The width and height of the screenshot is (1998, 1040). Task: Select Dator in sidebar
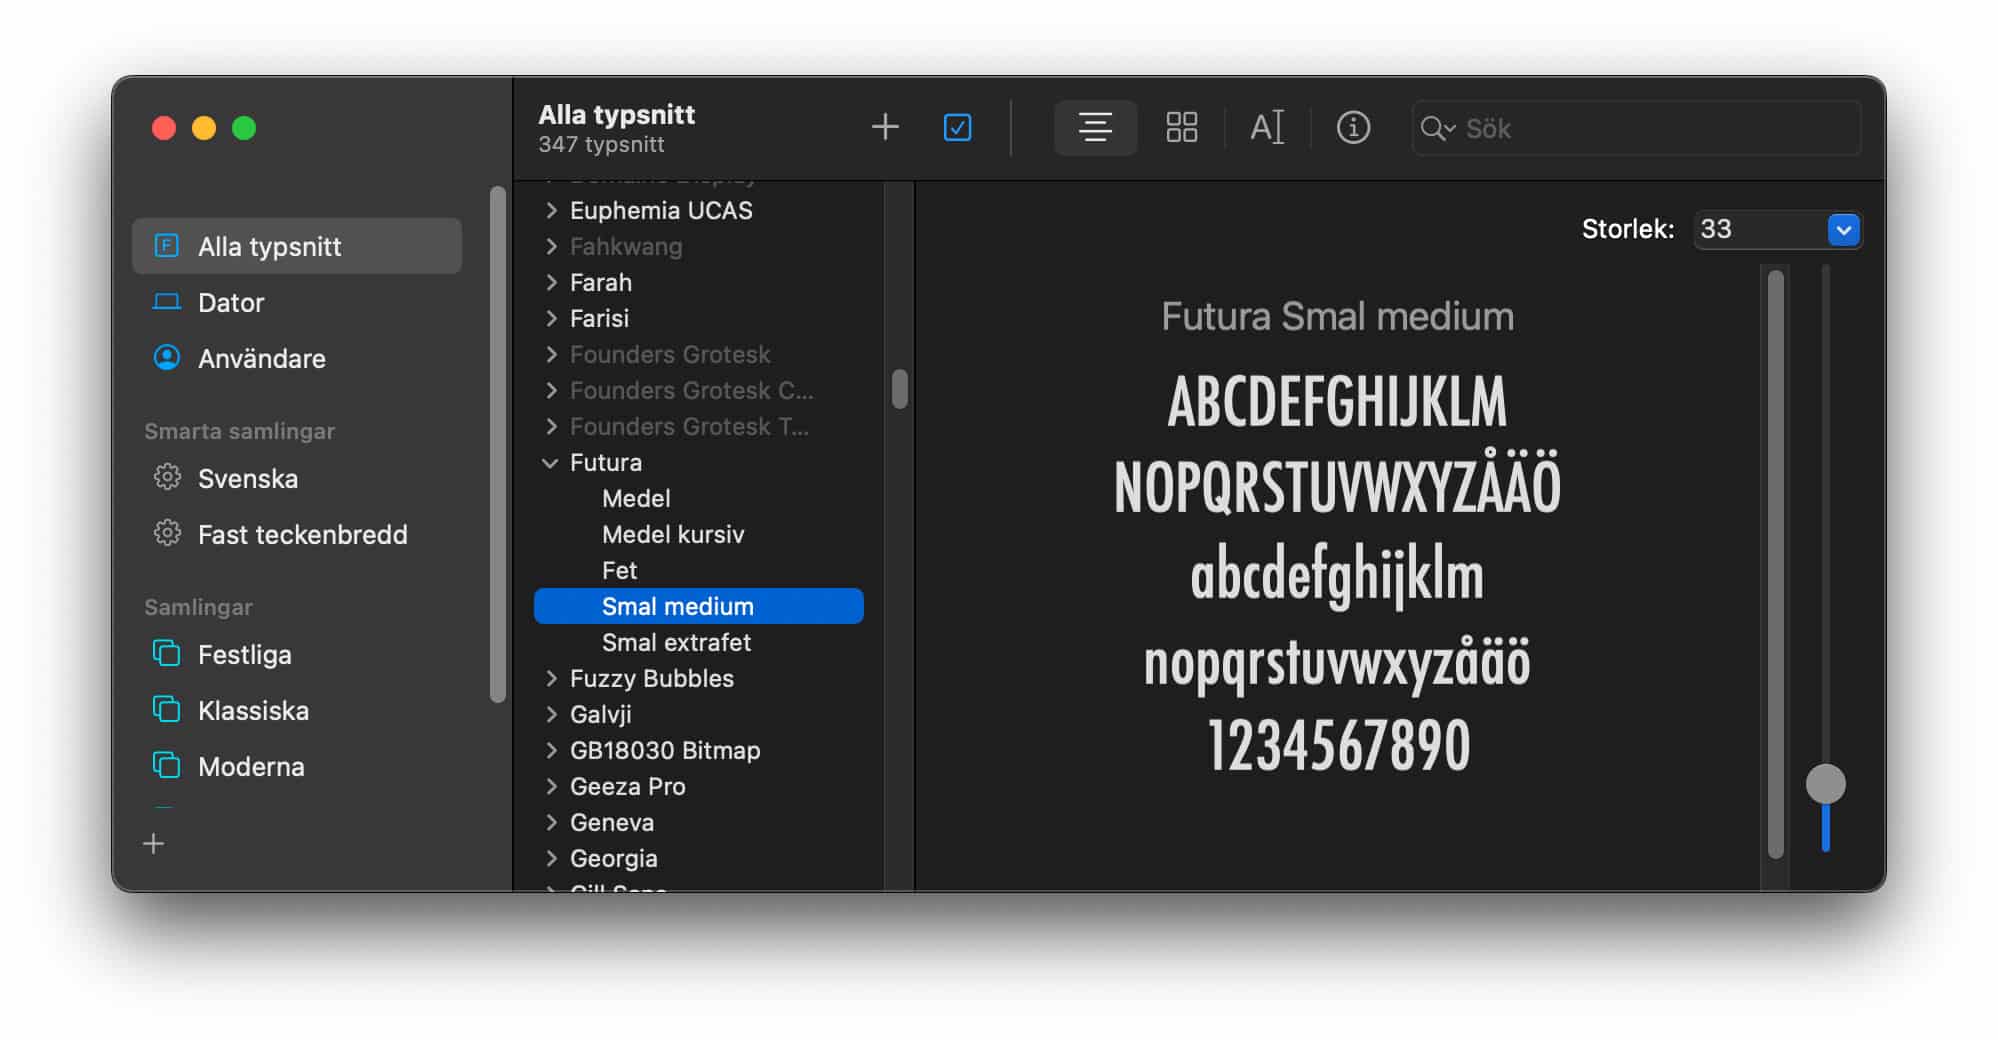(x=297, y=302)
